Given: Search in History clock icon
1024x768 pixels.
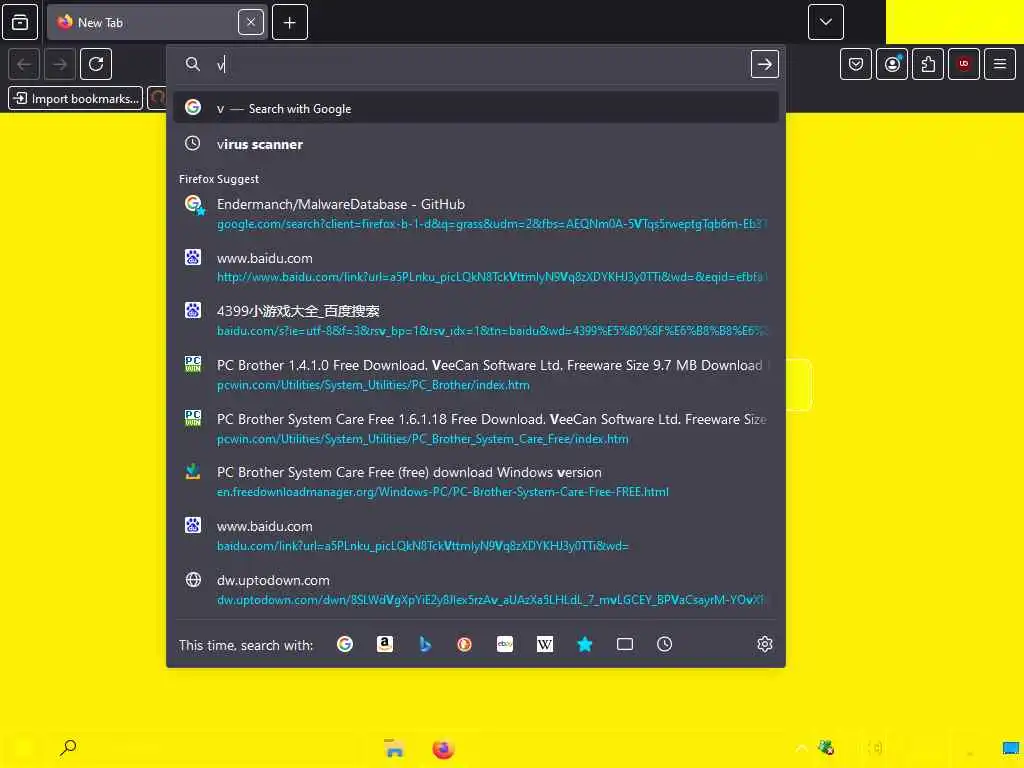Looking at the screenshot, I should (664, 645).
